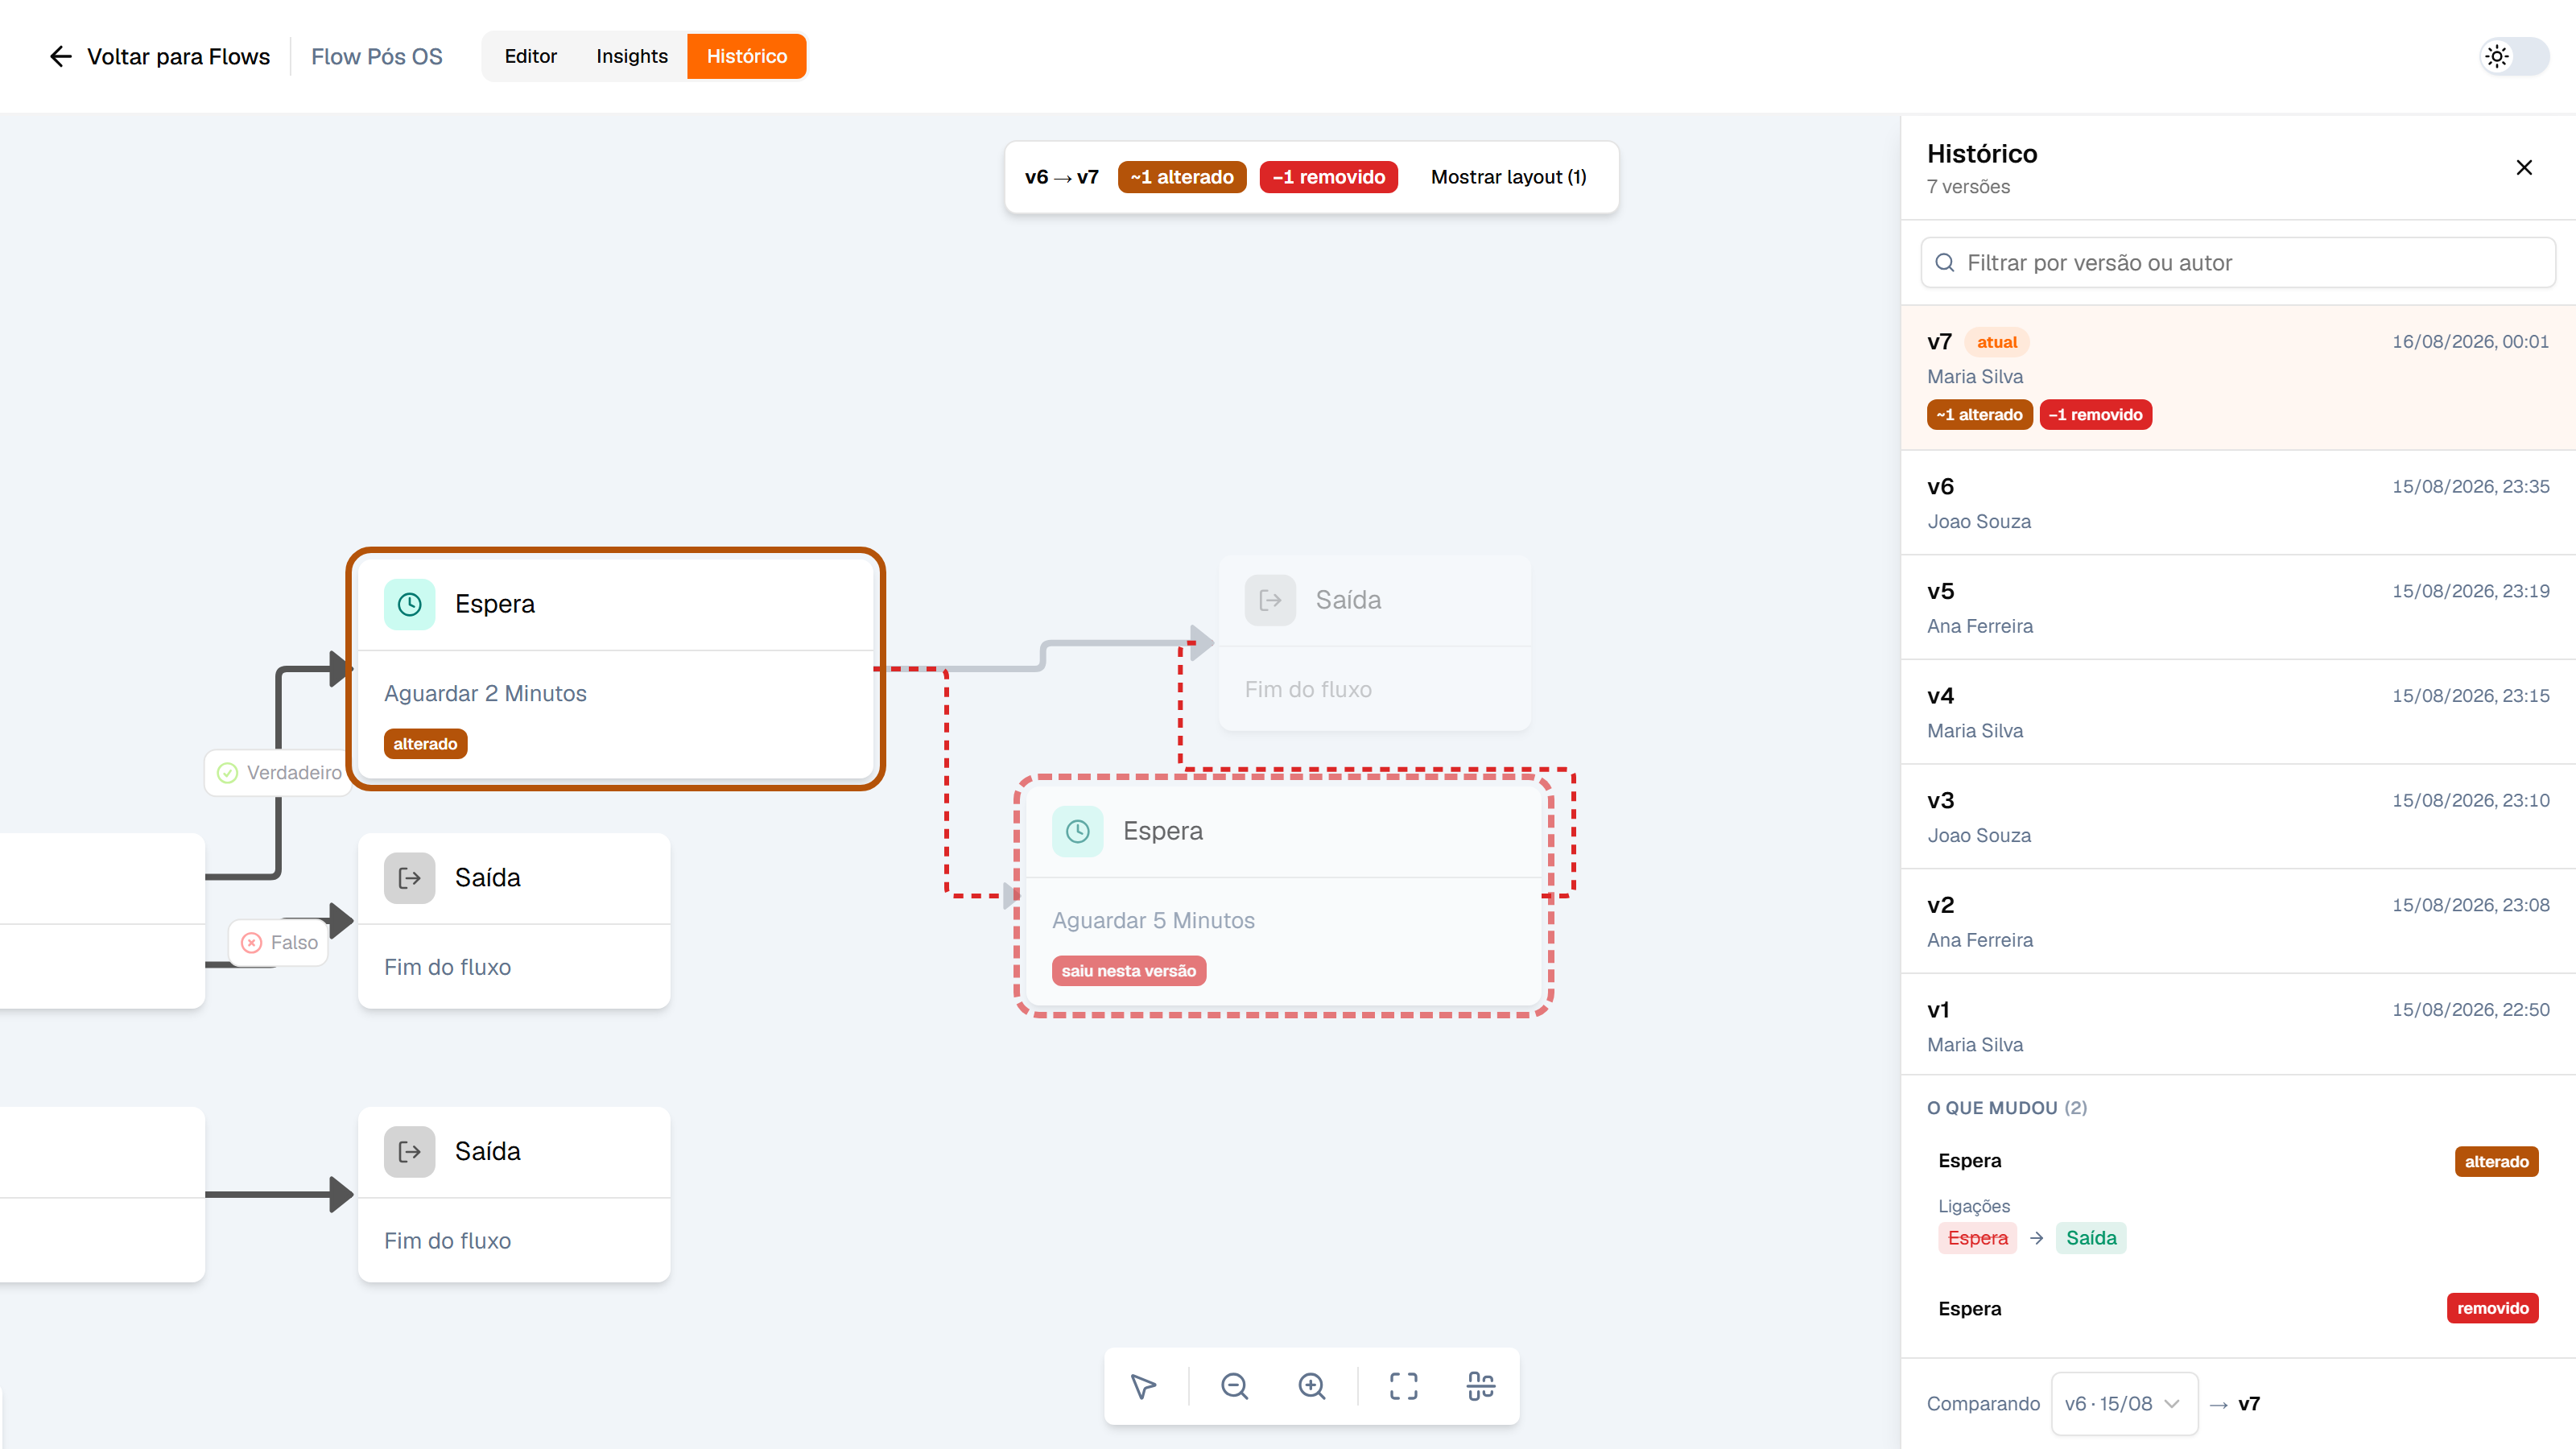Click exit icon of the bottom Saída node
This screenshot has height=1449, width=2576.
410,1152
